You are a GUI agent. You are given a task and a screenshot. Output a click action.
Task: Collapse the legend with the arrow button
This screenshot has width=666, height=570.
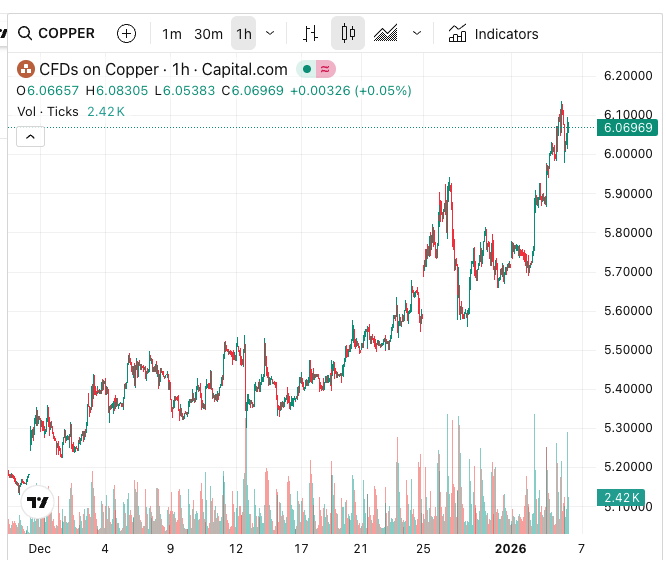30,136
